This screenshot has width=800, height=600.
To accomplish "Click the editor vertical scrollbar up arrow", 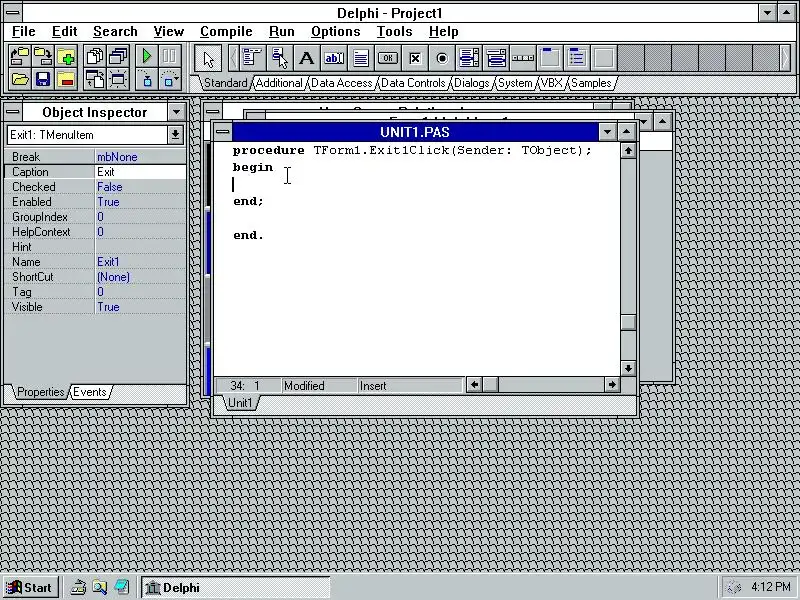I will [628, 151].
